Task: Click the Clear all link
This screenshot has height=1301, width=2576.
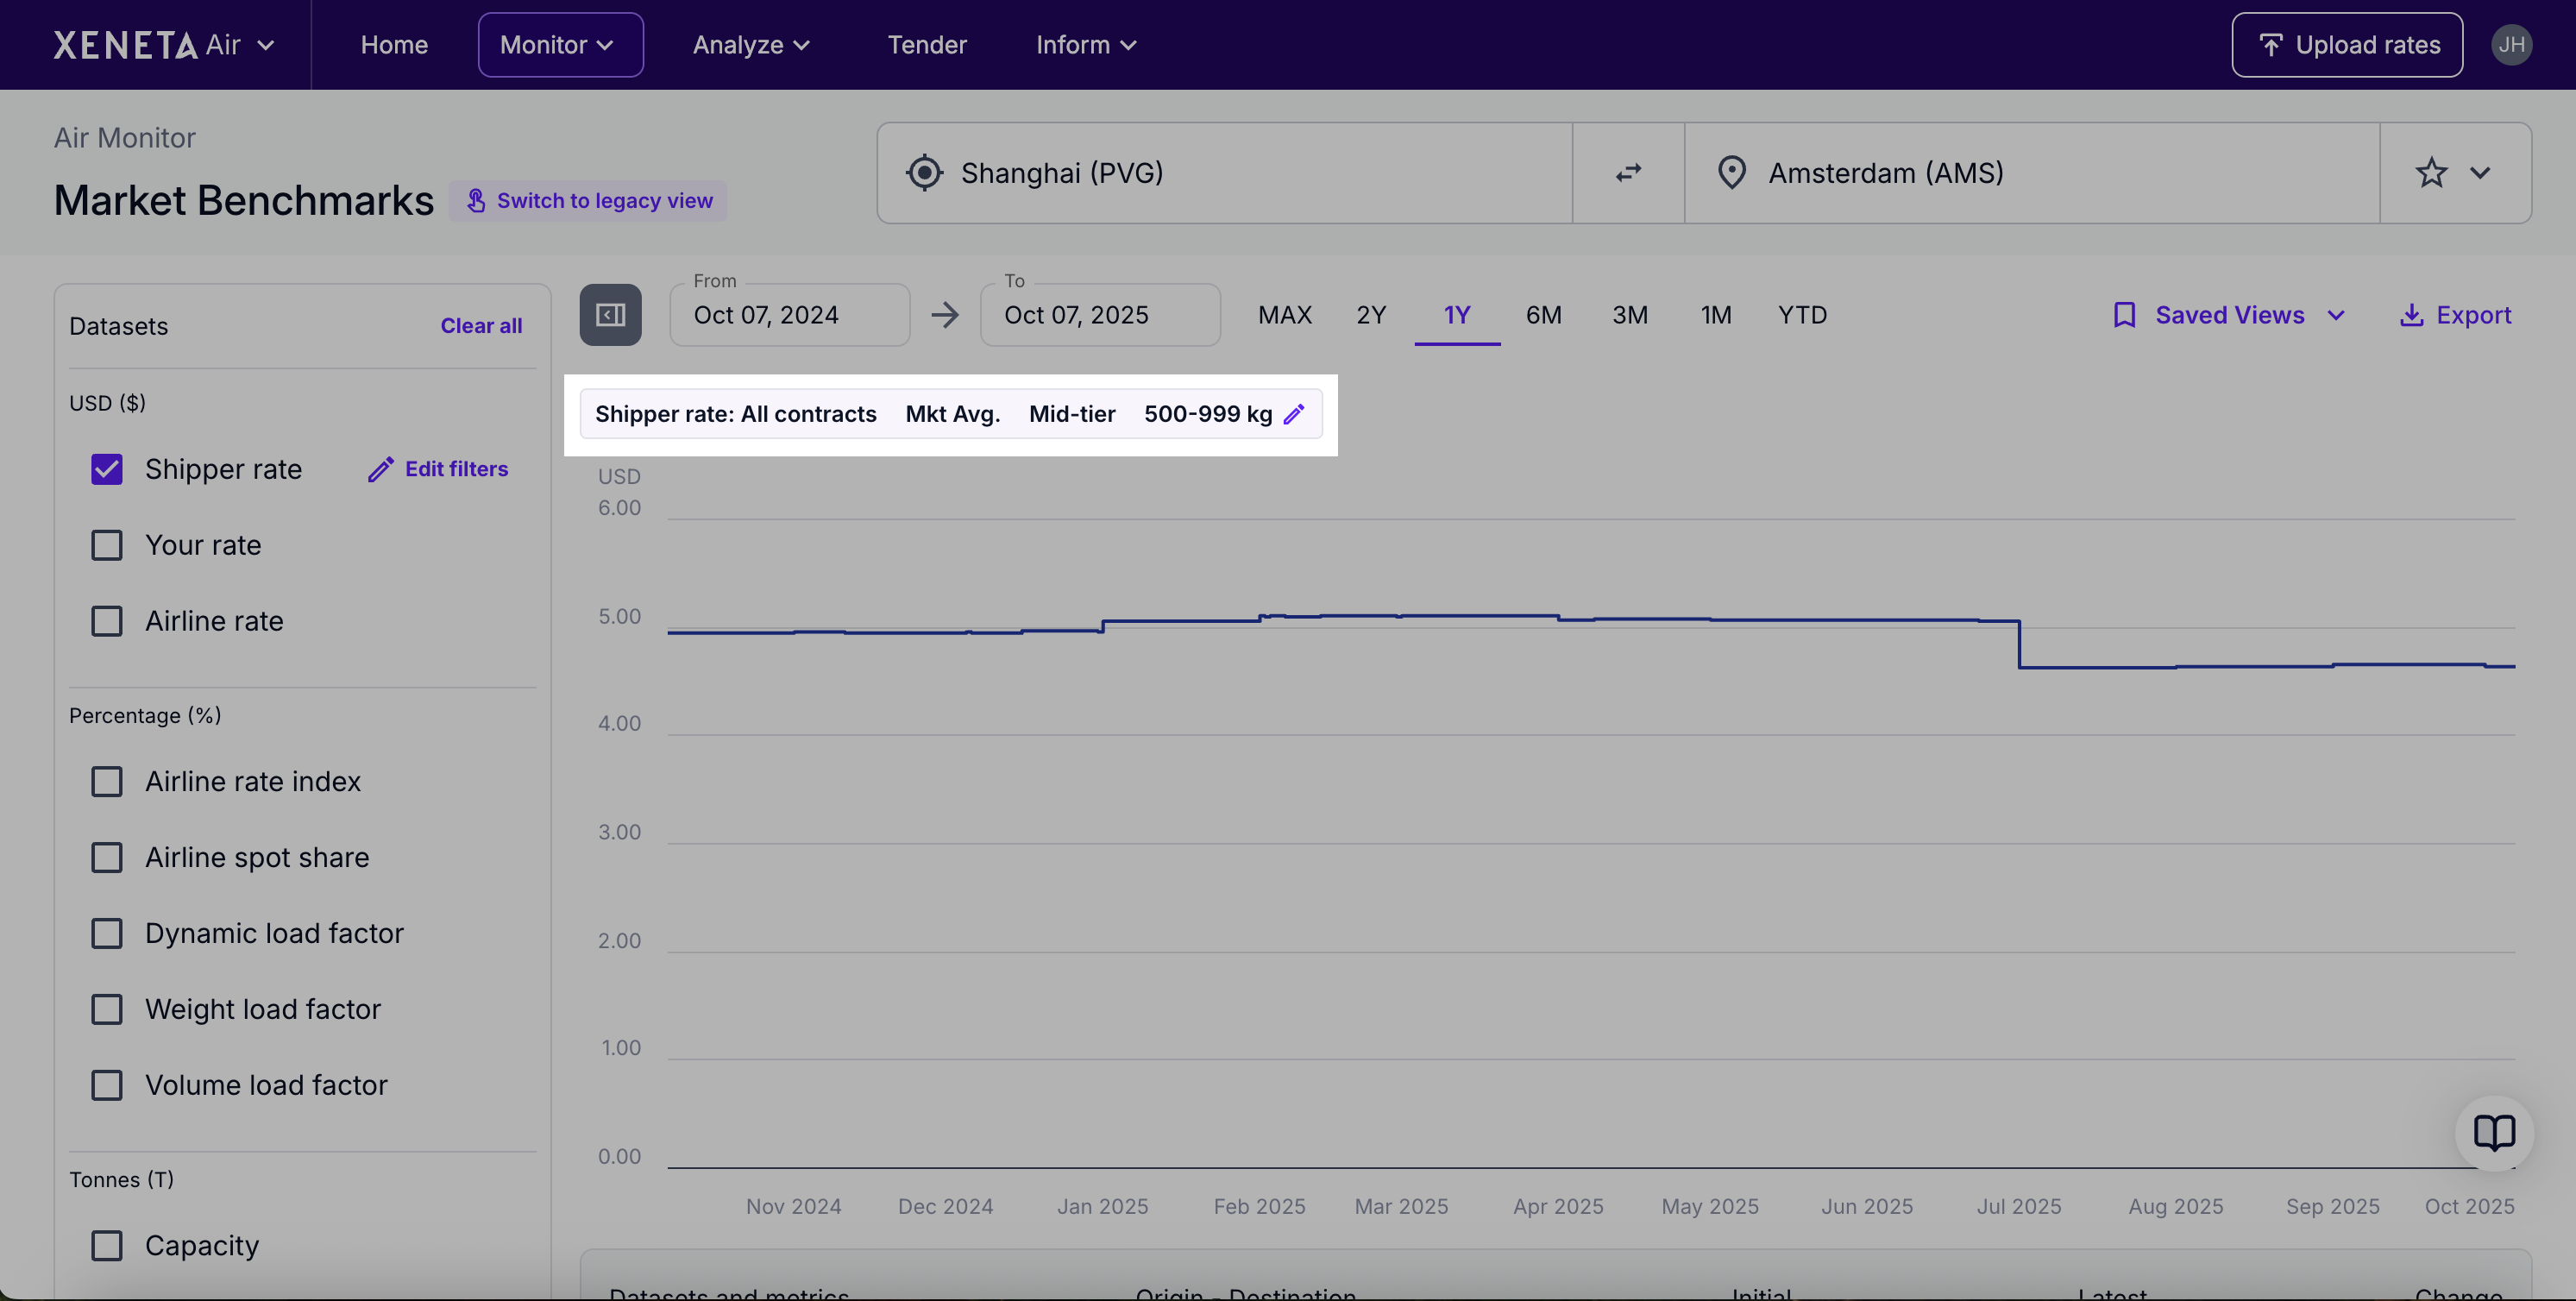Action: click(481, 326)
